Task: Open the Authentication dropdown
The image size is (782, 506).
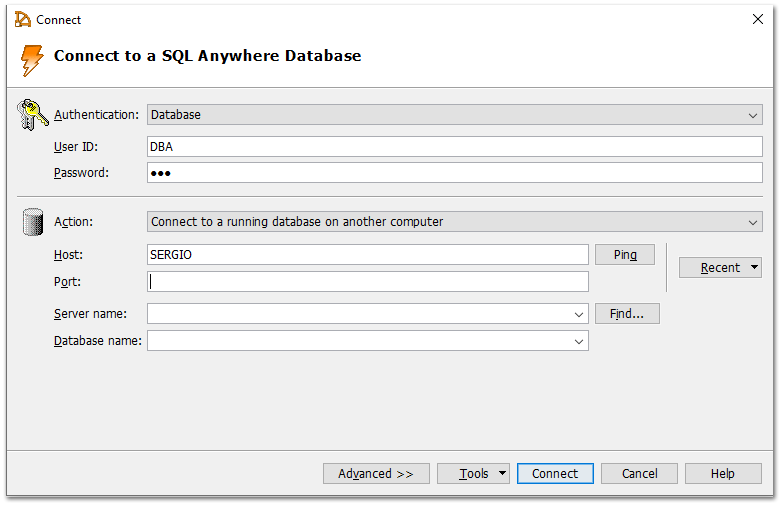Action: point(454,115)
